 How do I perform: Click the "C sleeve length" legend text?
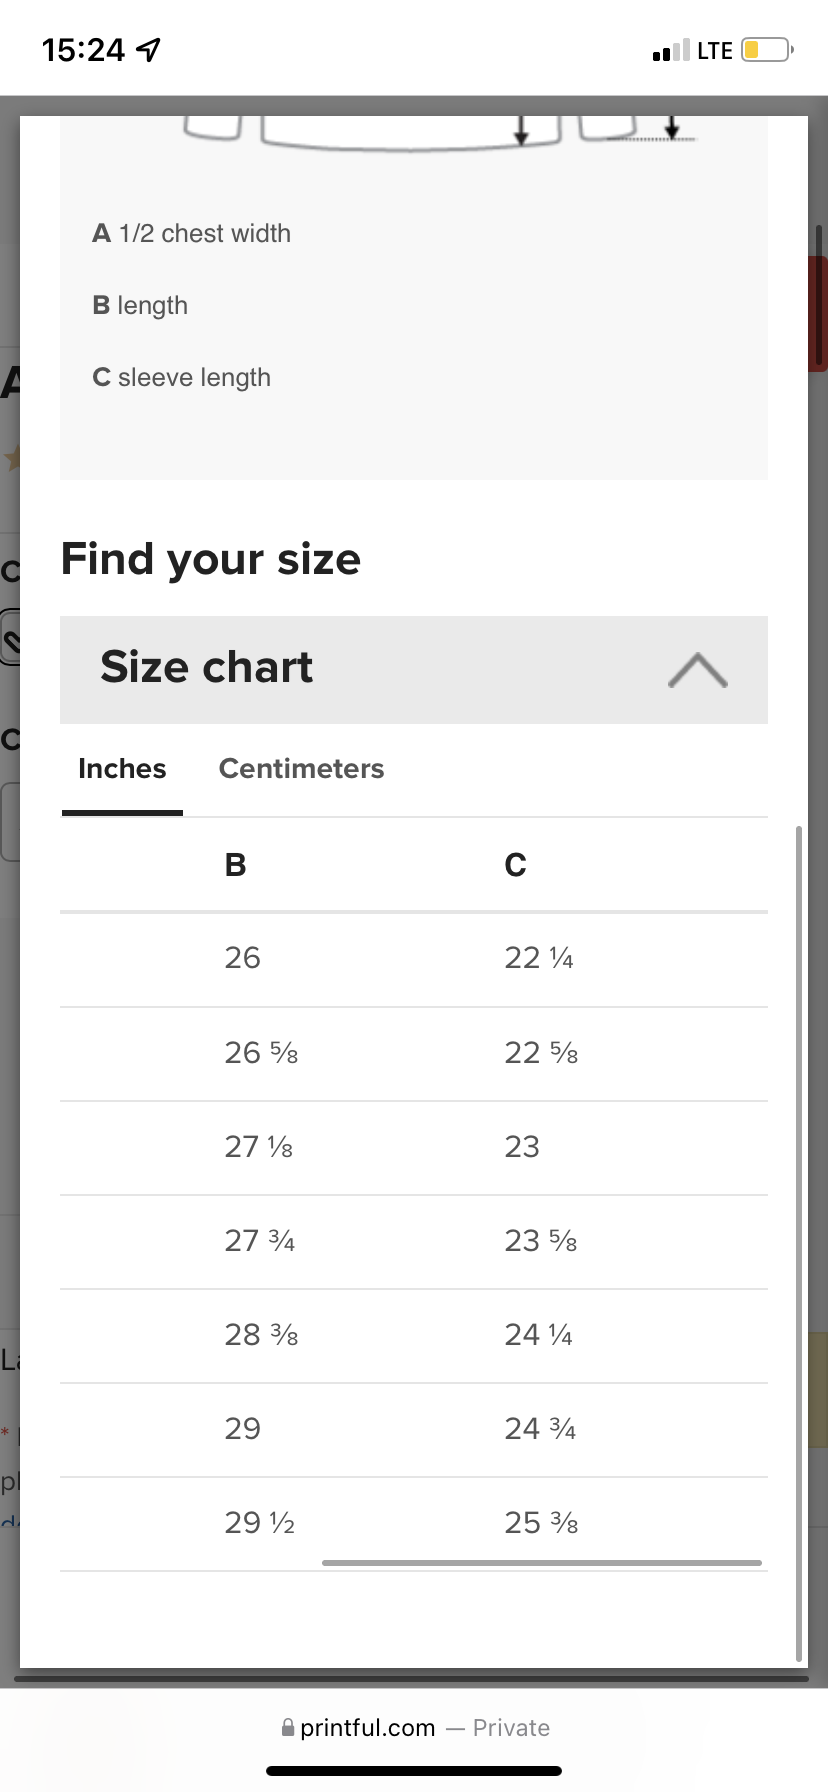(x=182, y=378)
